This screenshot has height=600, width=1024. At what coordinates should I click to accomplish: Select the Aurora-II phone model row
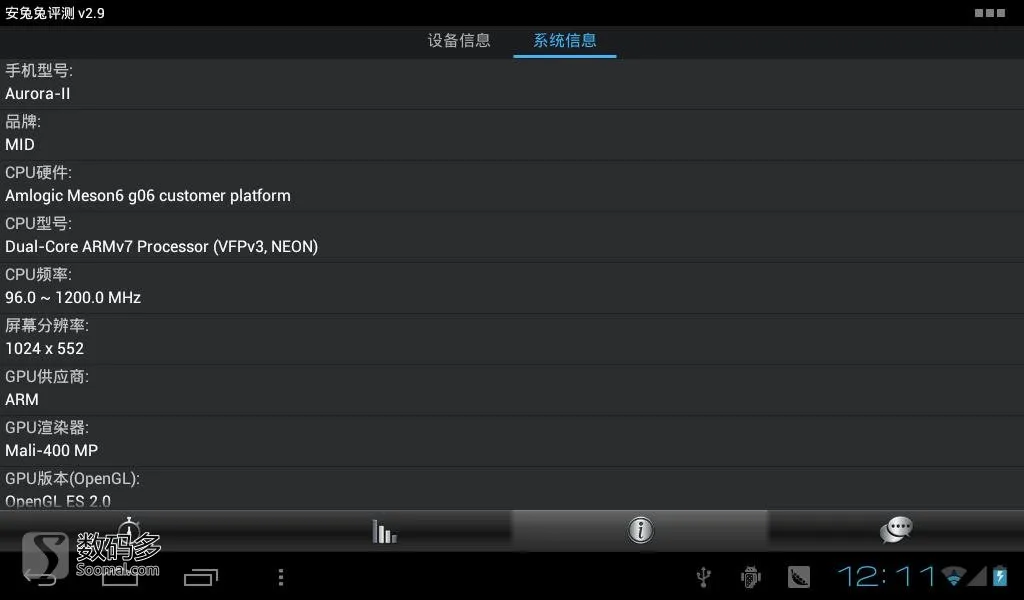point(512,84)
